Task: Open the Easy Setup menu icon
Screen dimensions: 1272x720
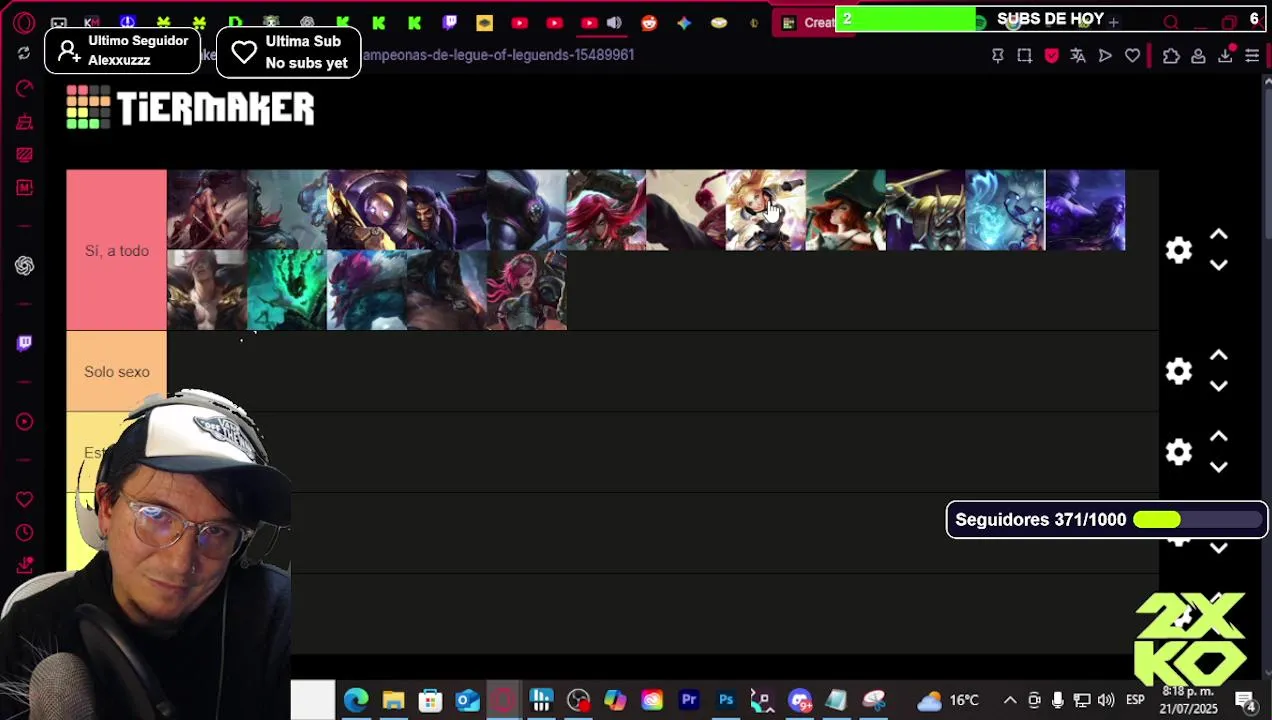Action: pos(1252,56)
